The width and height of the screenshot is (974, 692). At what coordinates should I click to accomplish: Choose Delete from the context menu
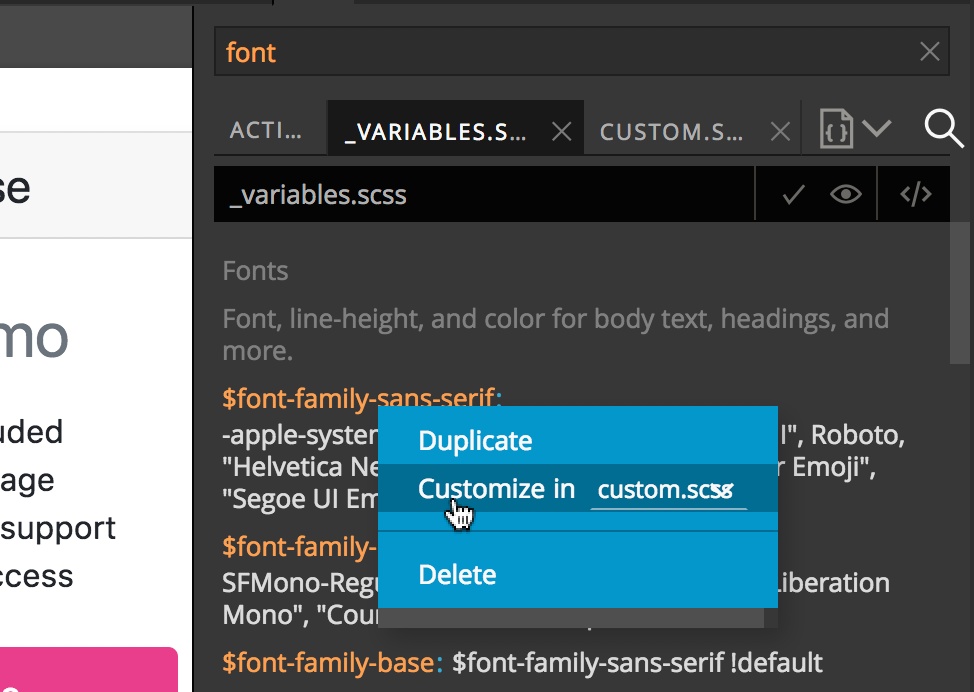coord(578,575)
